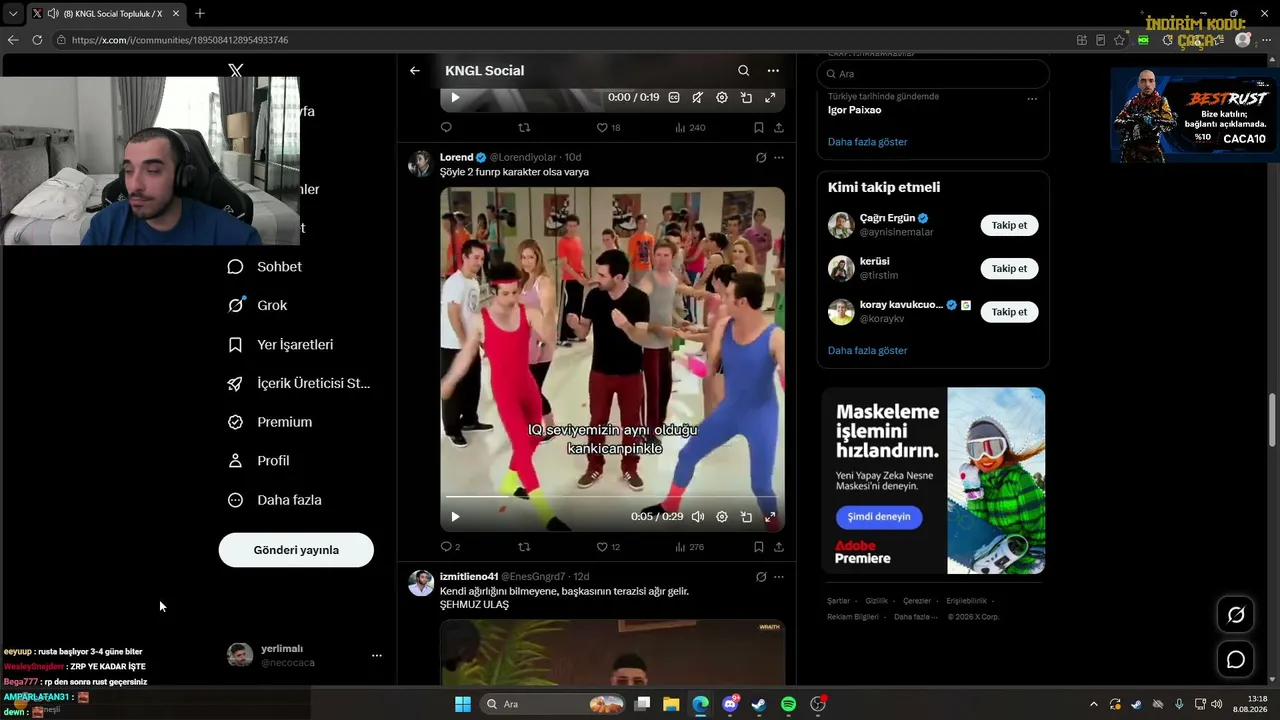The image size is (1280, 720).
Task: Open a new browser tab
Action: click(x=200, y=14)
